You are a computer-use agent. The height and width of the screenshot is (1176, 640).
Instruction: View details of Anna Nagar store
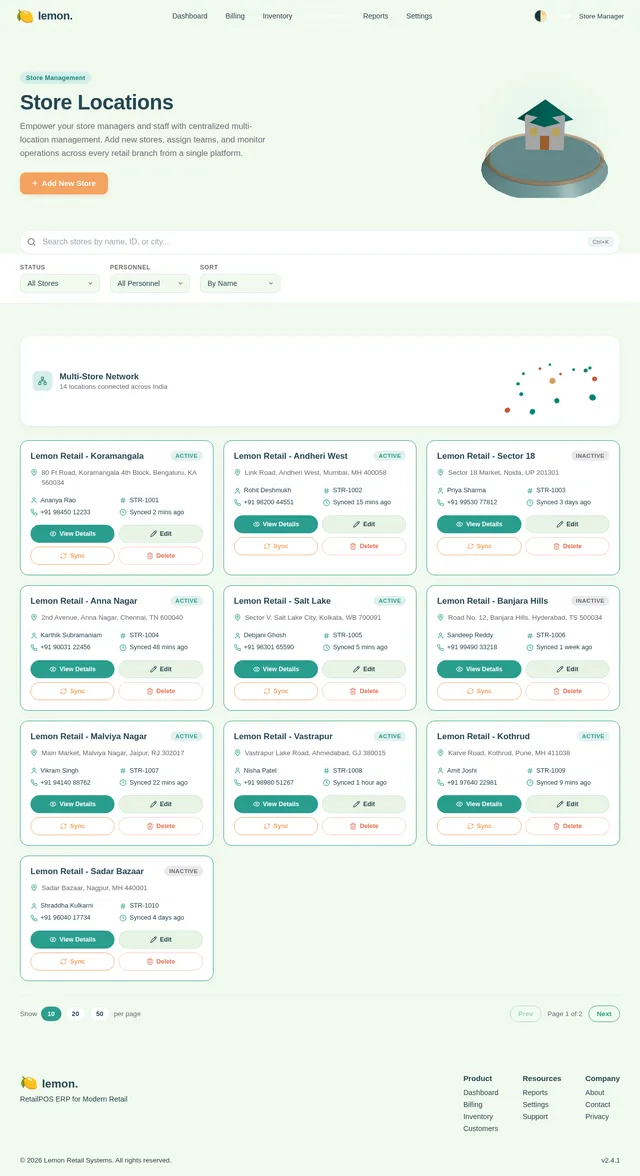point(72,669)
